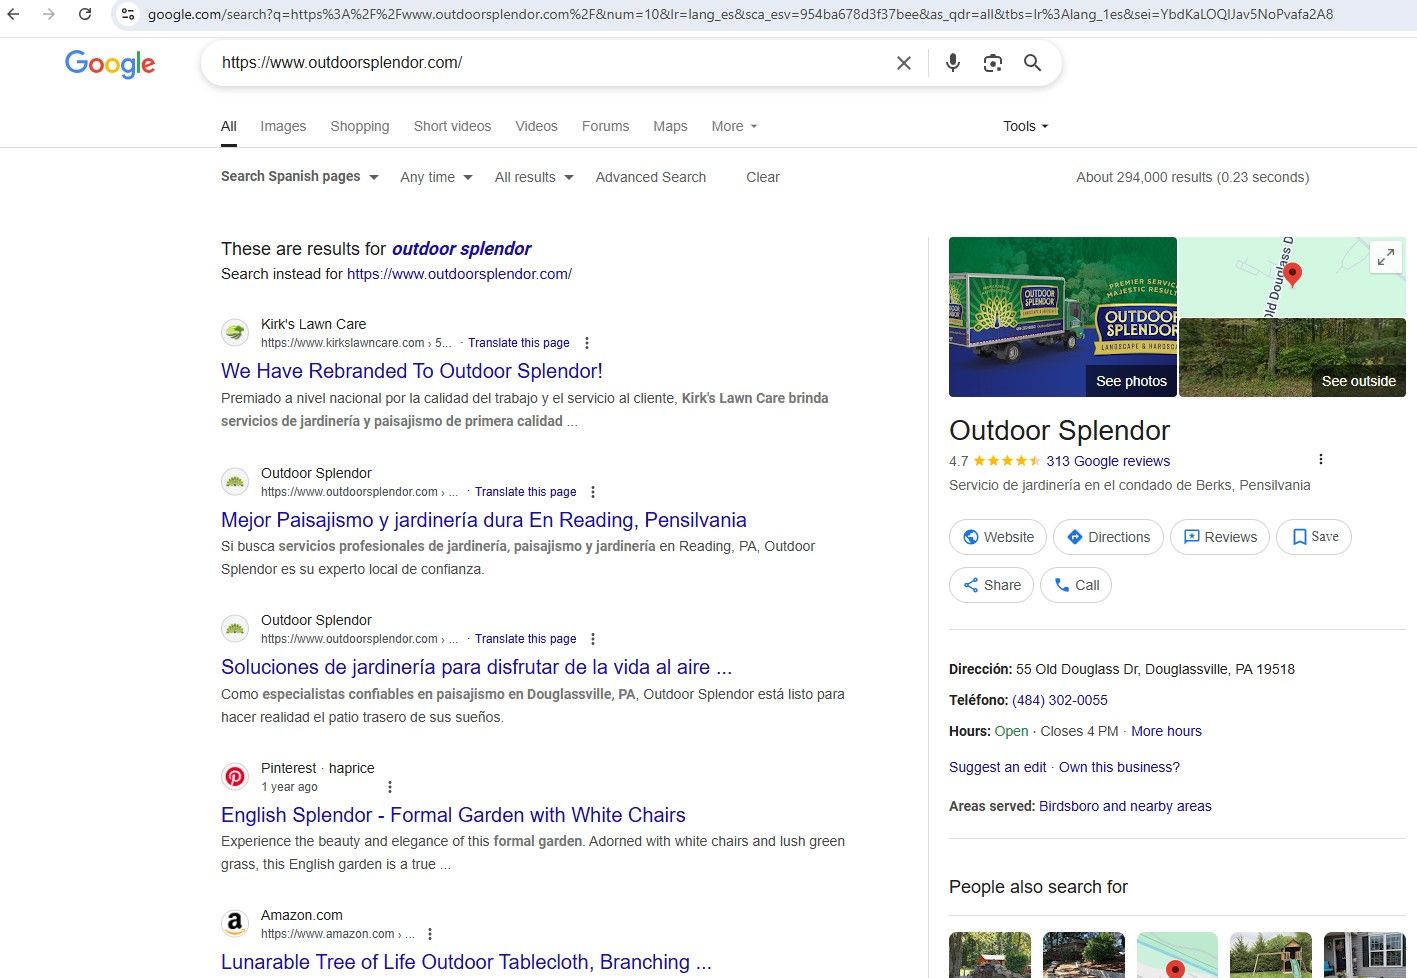Click More hours link

(1166, 731)
